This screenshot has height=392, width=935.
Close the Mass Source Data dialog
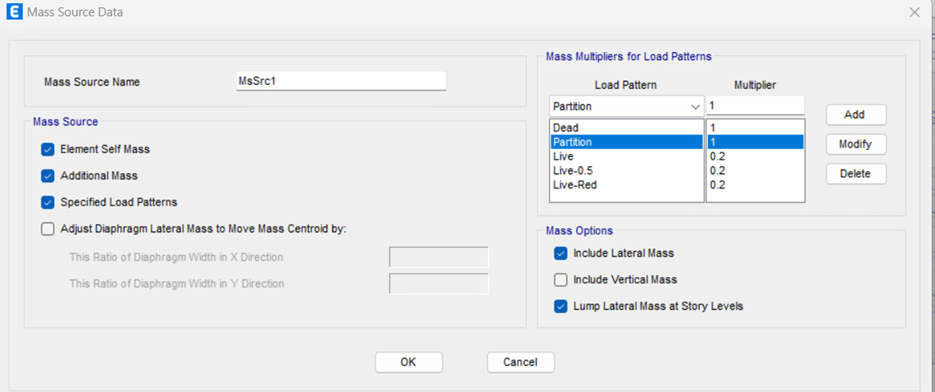(x=914, y=12)
